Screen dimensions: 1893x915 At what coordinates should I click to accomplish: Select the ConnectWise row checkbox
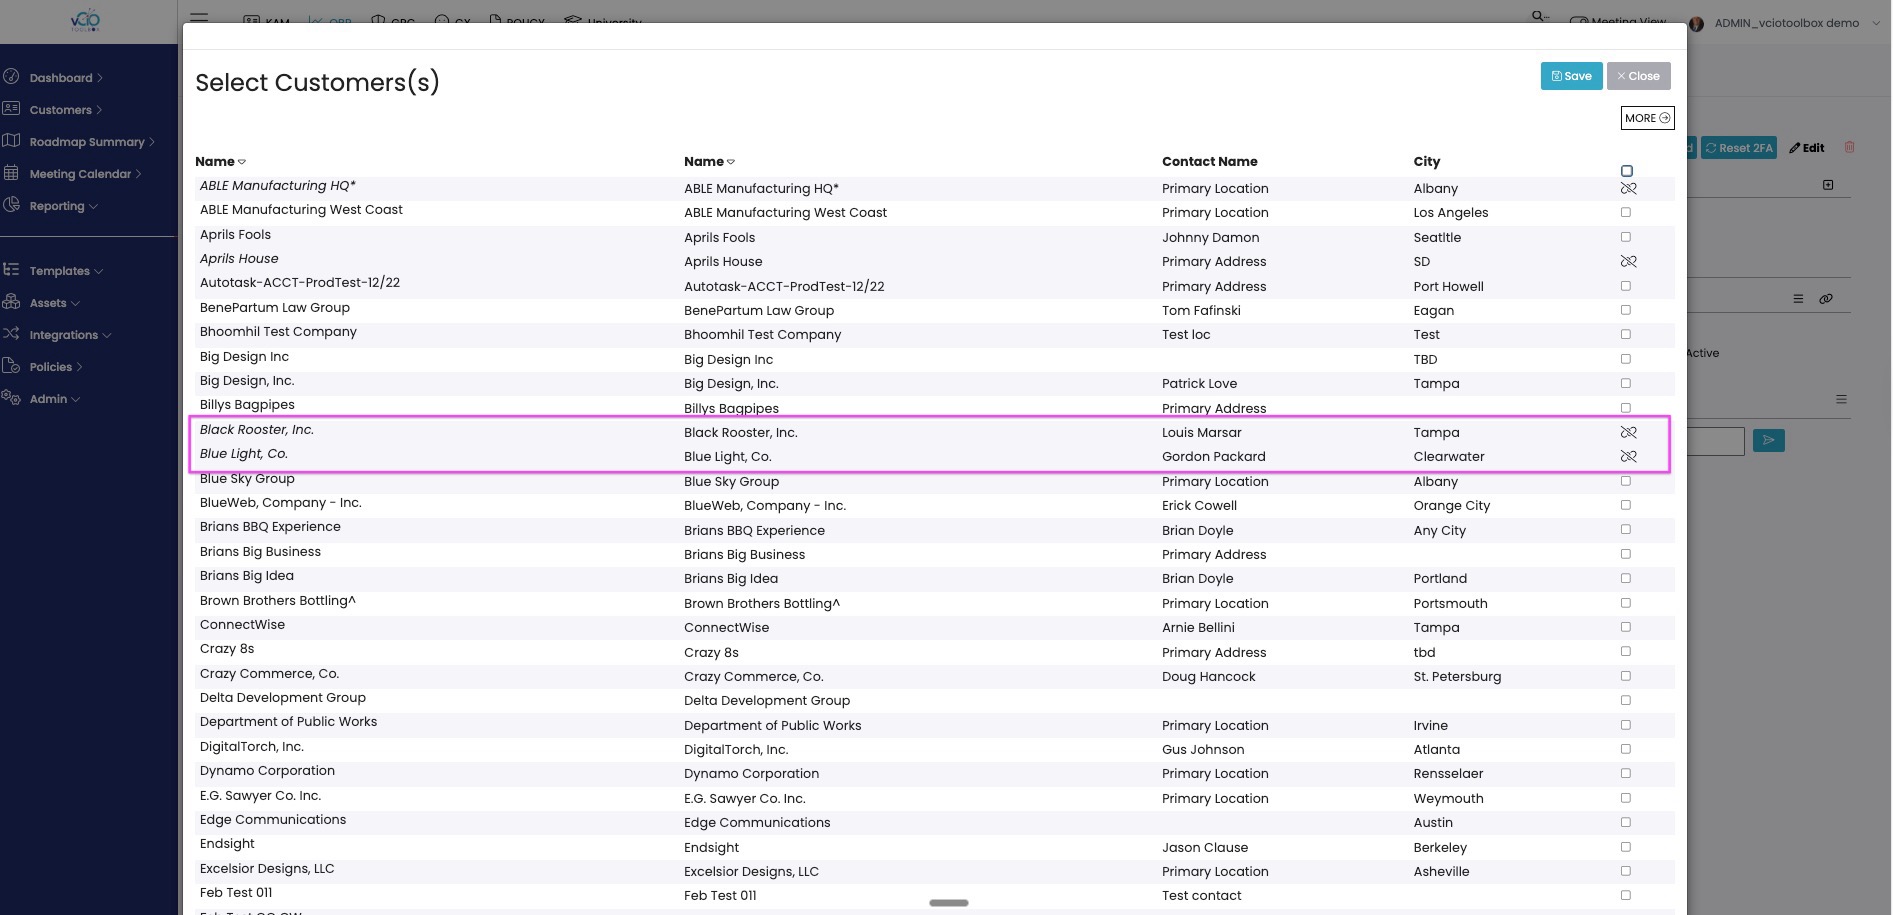point(1625,627)
